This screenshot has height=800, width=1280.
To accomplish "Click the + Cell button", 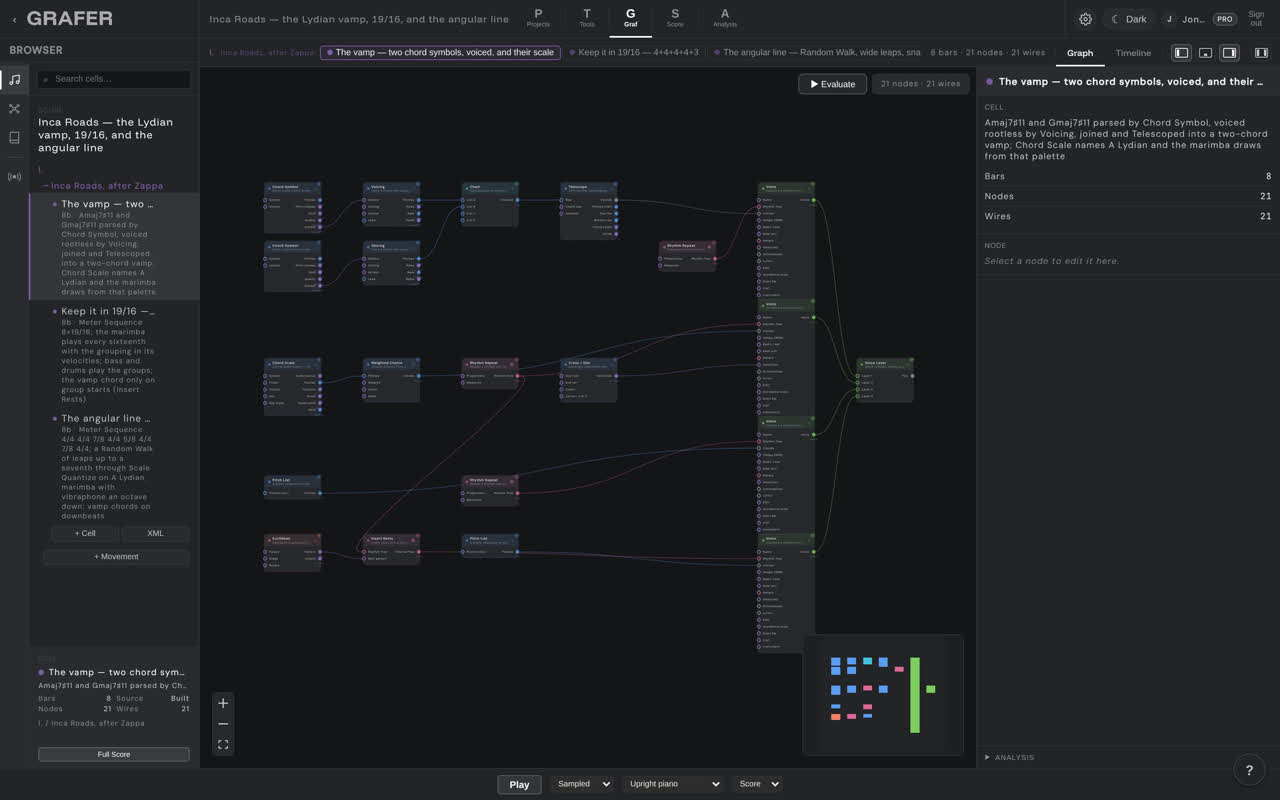I will 85,533.
